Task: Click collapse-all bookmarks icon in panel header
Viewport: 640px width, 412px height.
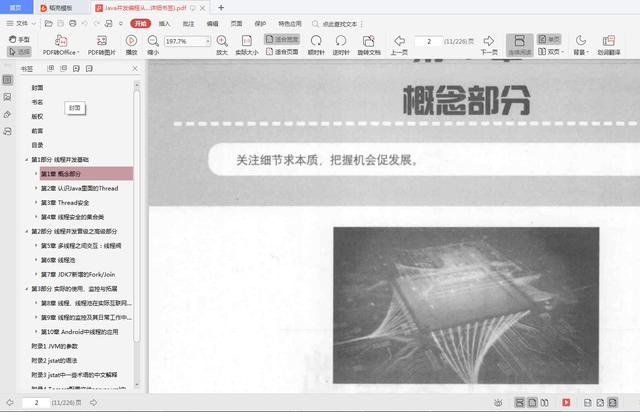Action: point(64,68)
